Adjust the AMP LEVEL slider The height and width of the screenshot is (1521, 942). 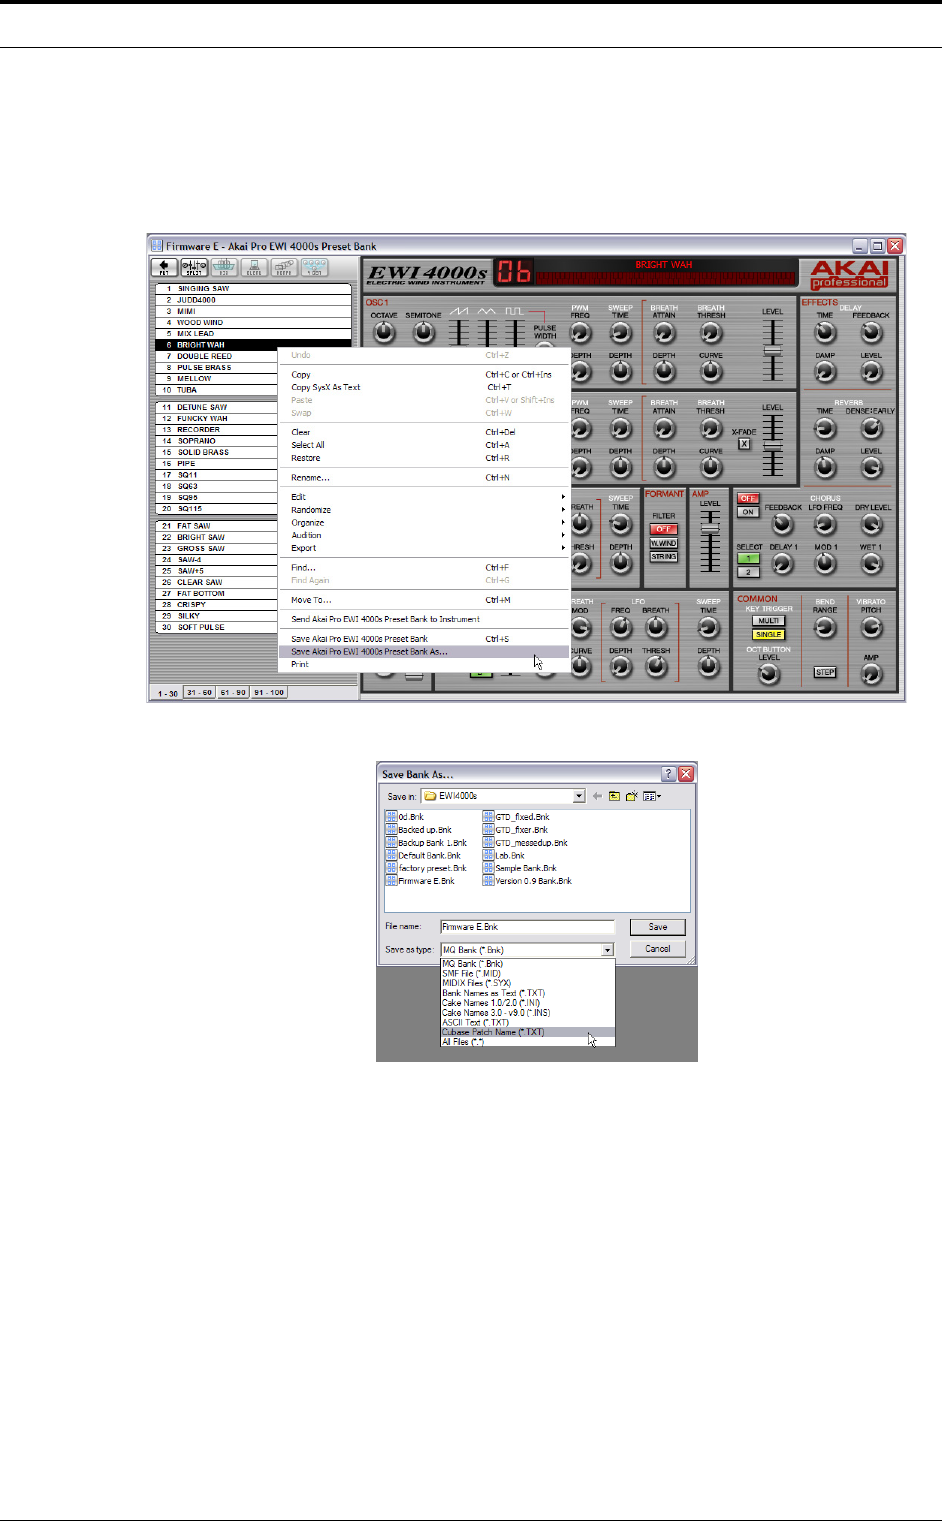710,528
